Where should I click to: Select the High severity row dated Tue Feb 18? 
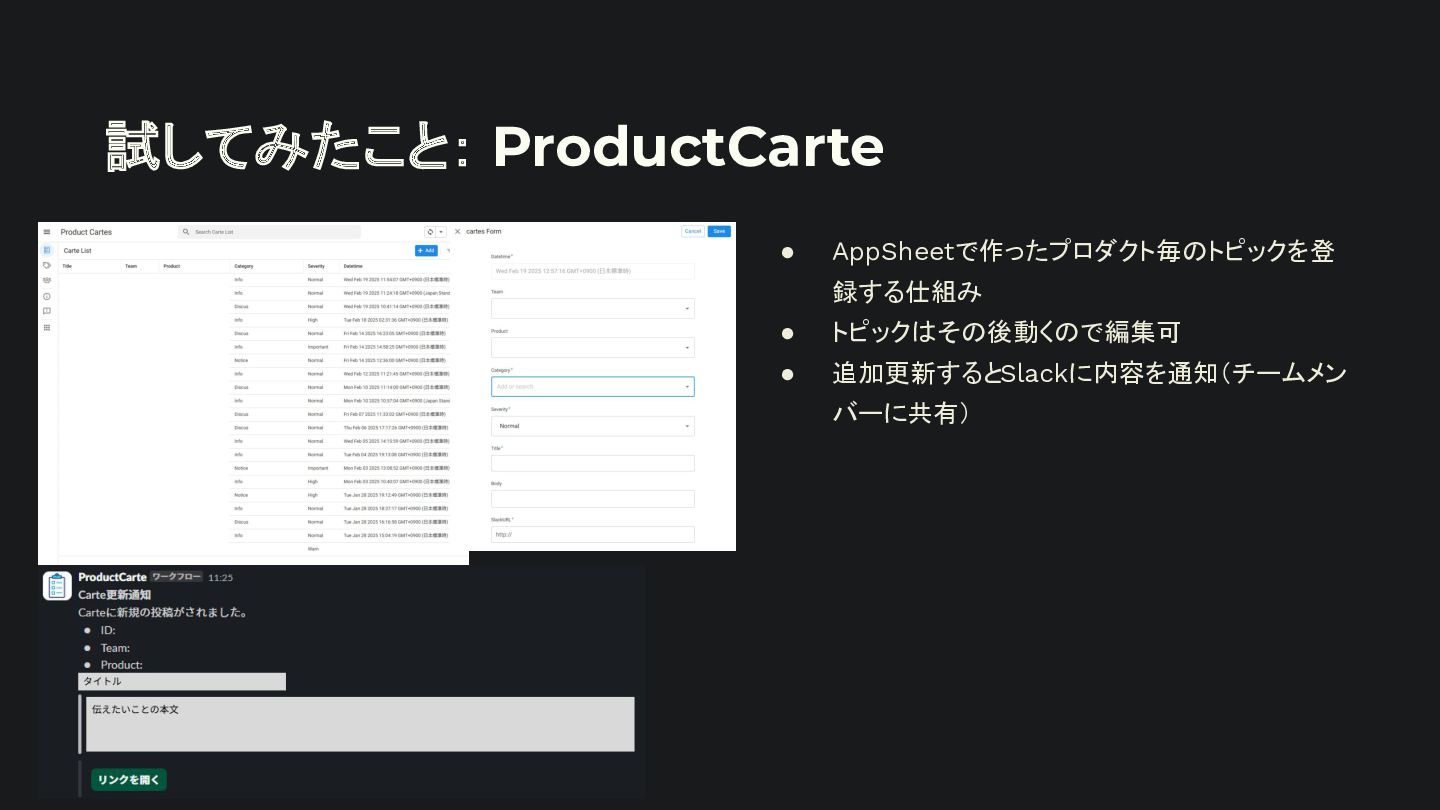click(x=254, y=320)
